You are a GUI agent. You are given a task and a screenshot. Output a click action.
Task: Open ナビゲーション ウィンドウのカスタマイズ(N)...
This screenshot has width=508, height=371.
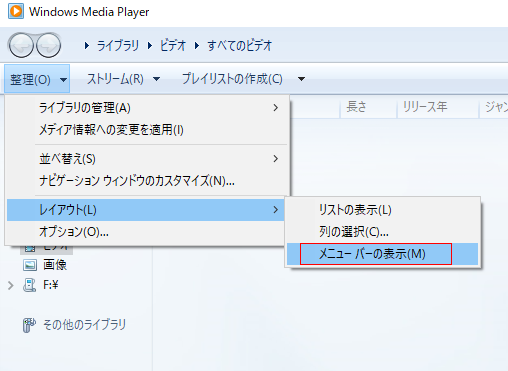click(147, 181)
